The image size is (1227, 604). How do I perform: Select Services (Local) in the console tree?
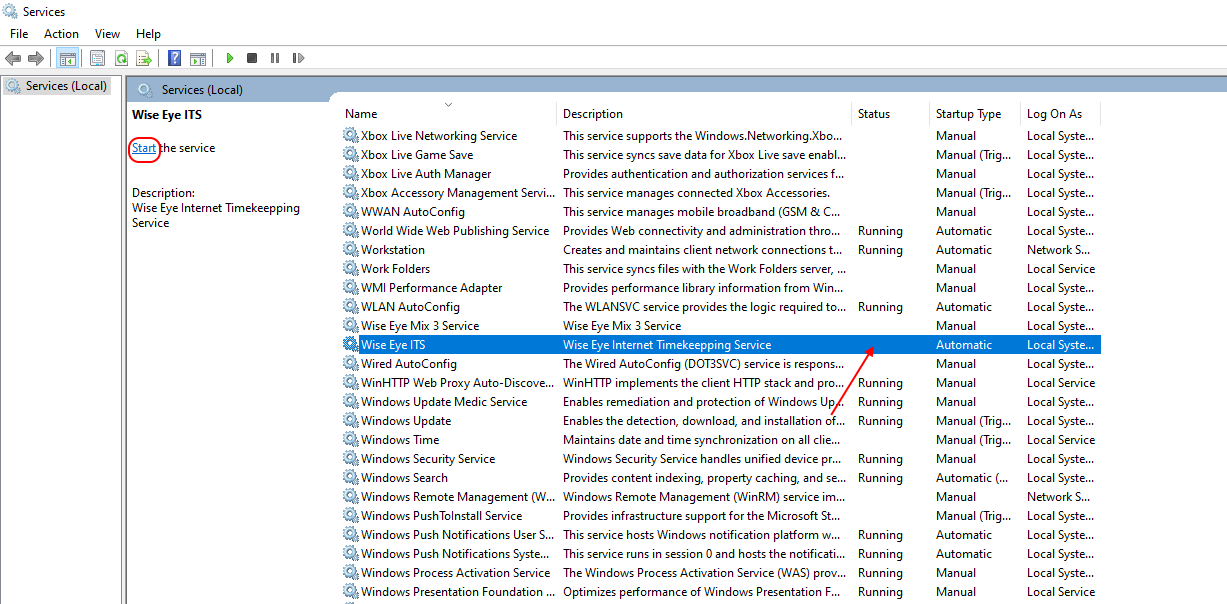[66, 86]
